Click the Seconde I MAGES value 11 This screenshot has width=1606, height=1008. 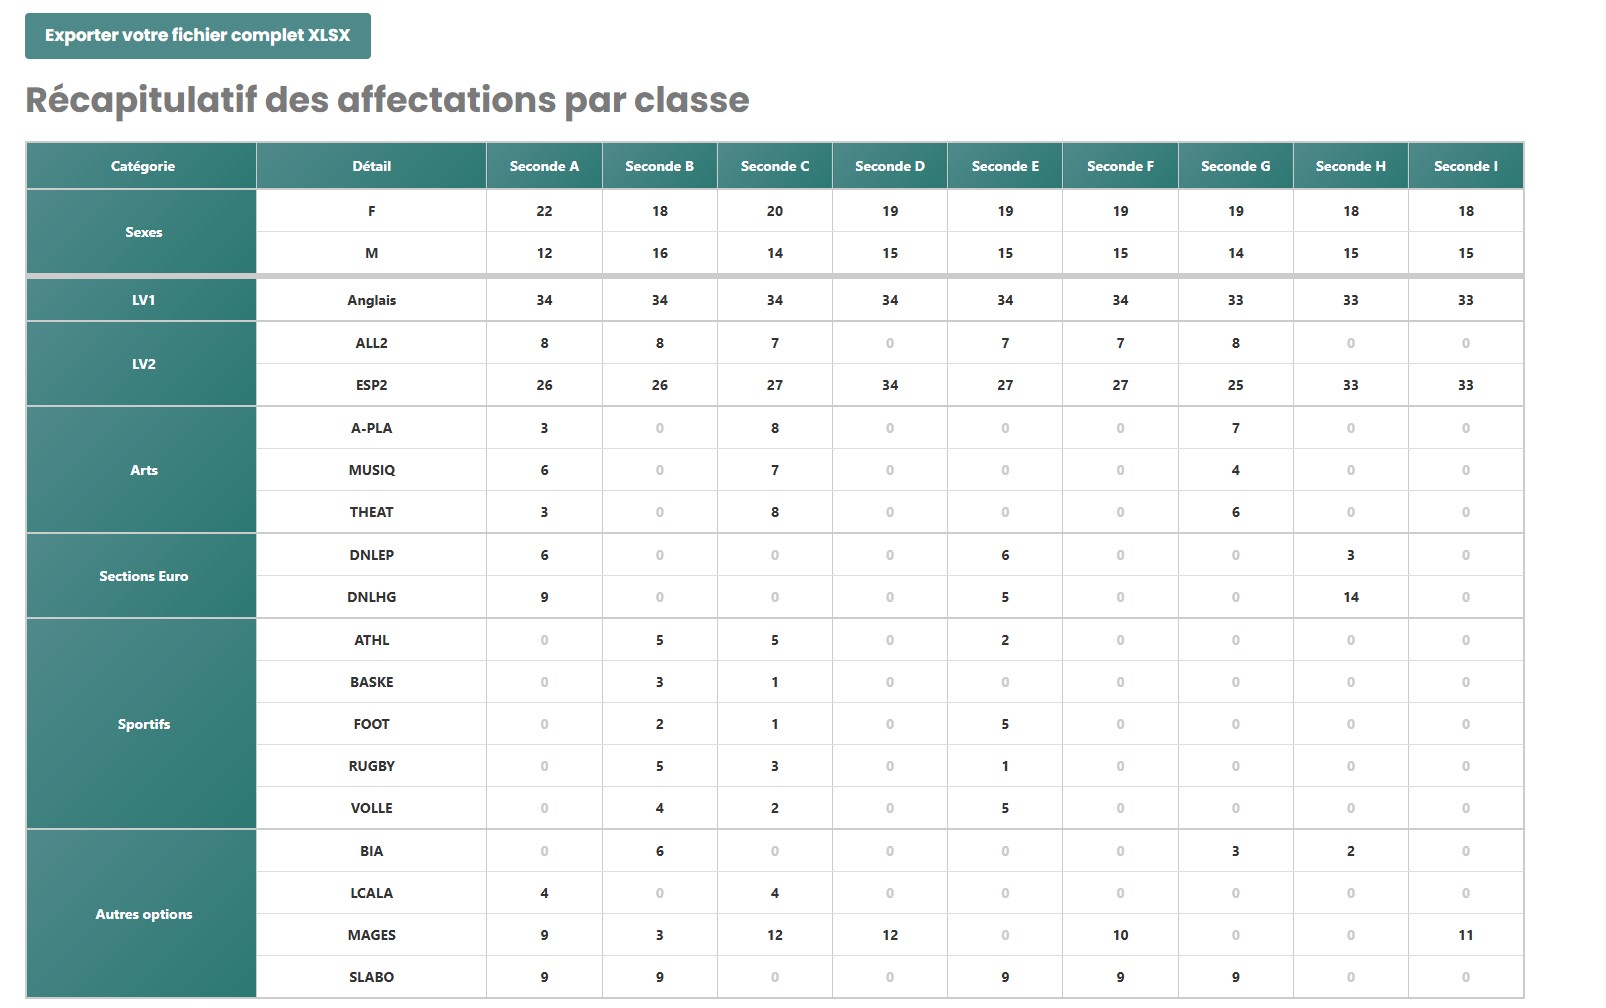(1465, 935)
